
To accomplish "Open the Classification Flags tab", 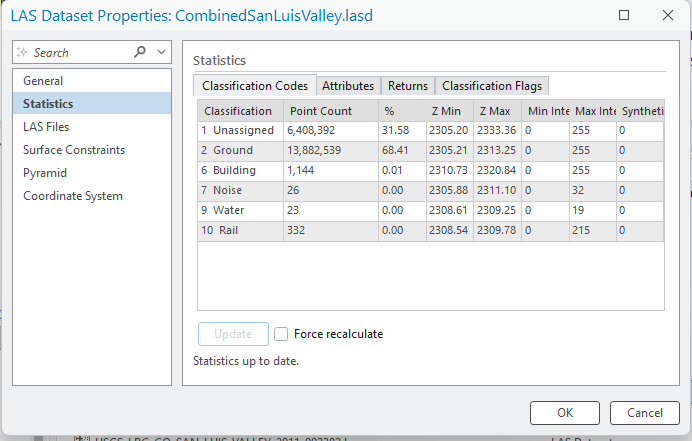I will 492,86.
